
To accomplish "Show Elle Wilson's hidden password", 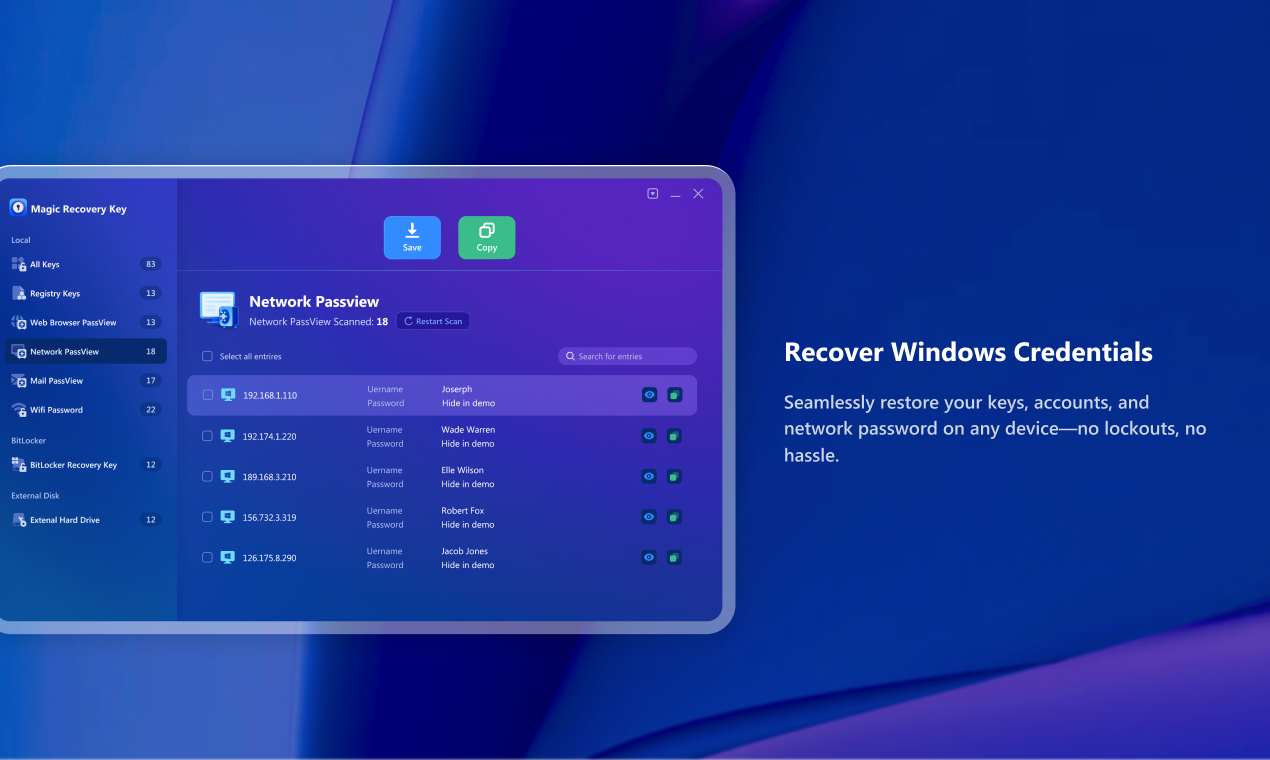I will [649, 476].
